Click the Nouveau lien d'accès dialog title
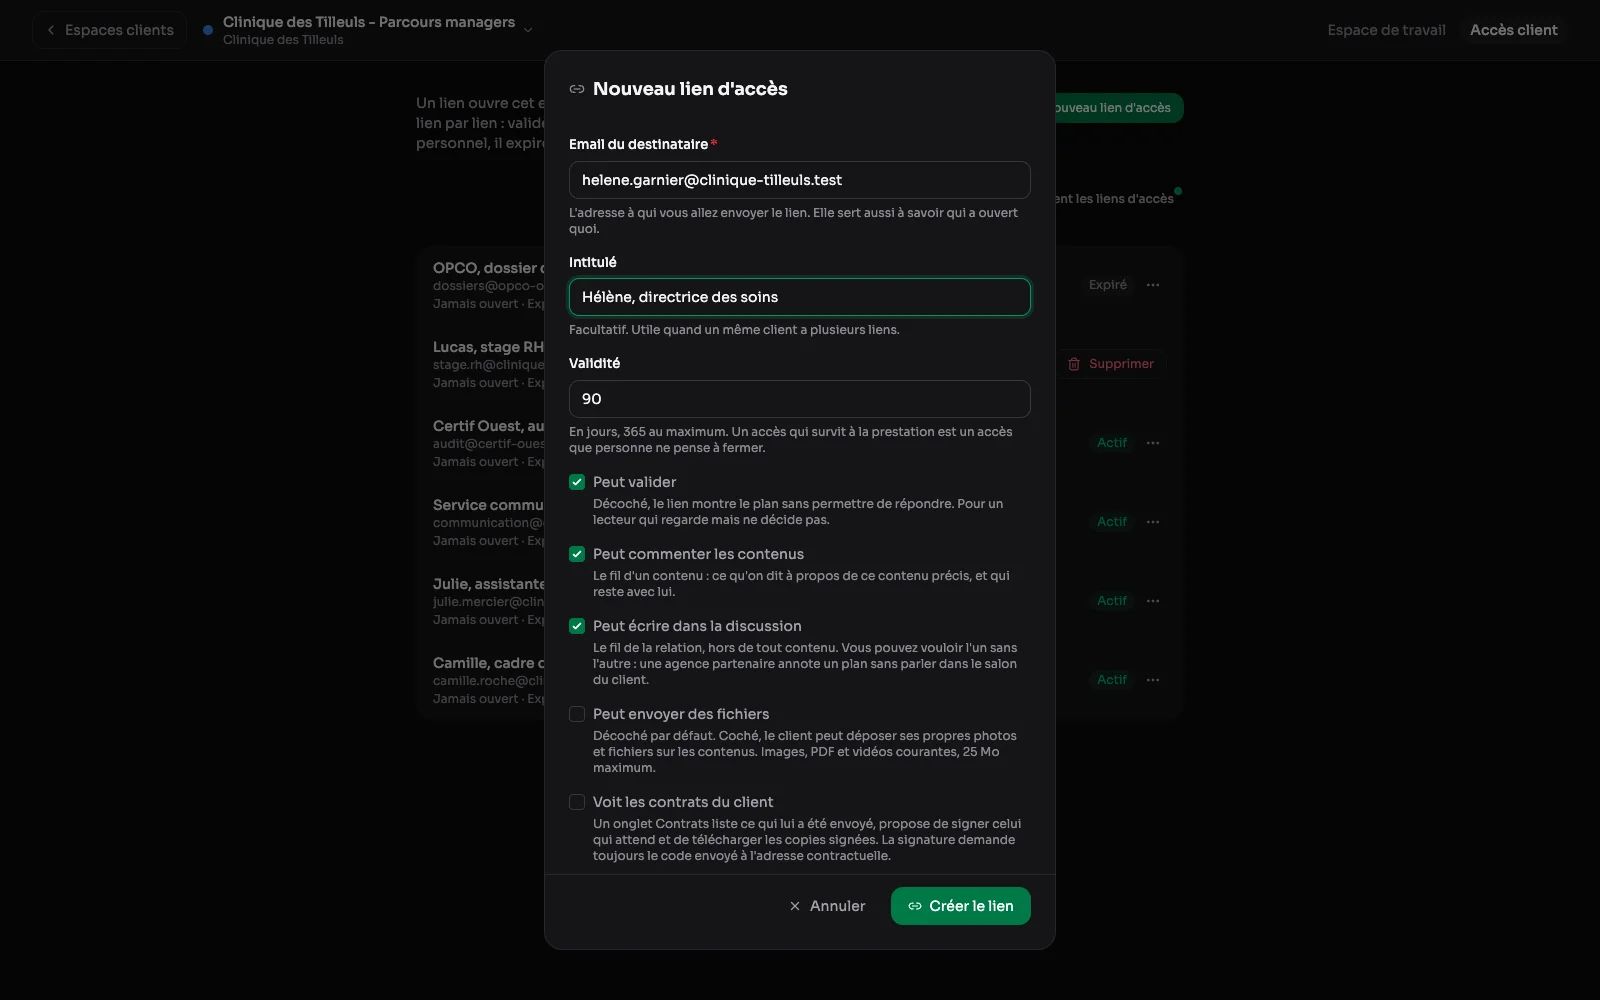Screen dimensions: 1600x1000 coord(690,89)
